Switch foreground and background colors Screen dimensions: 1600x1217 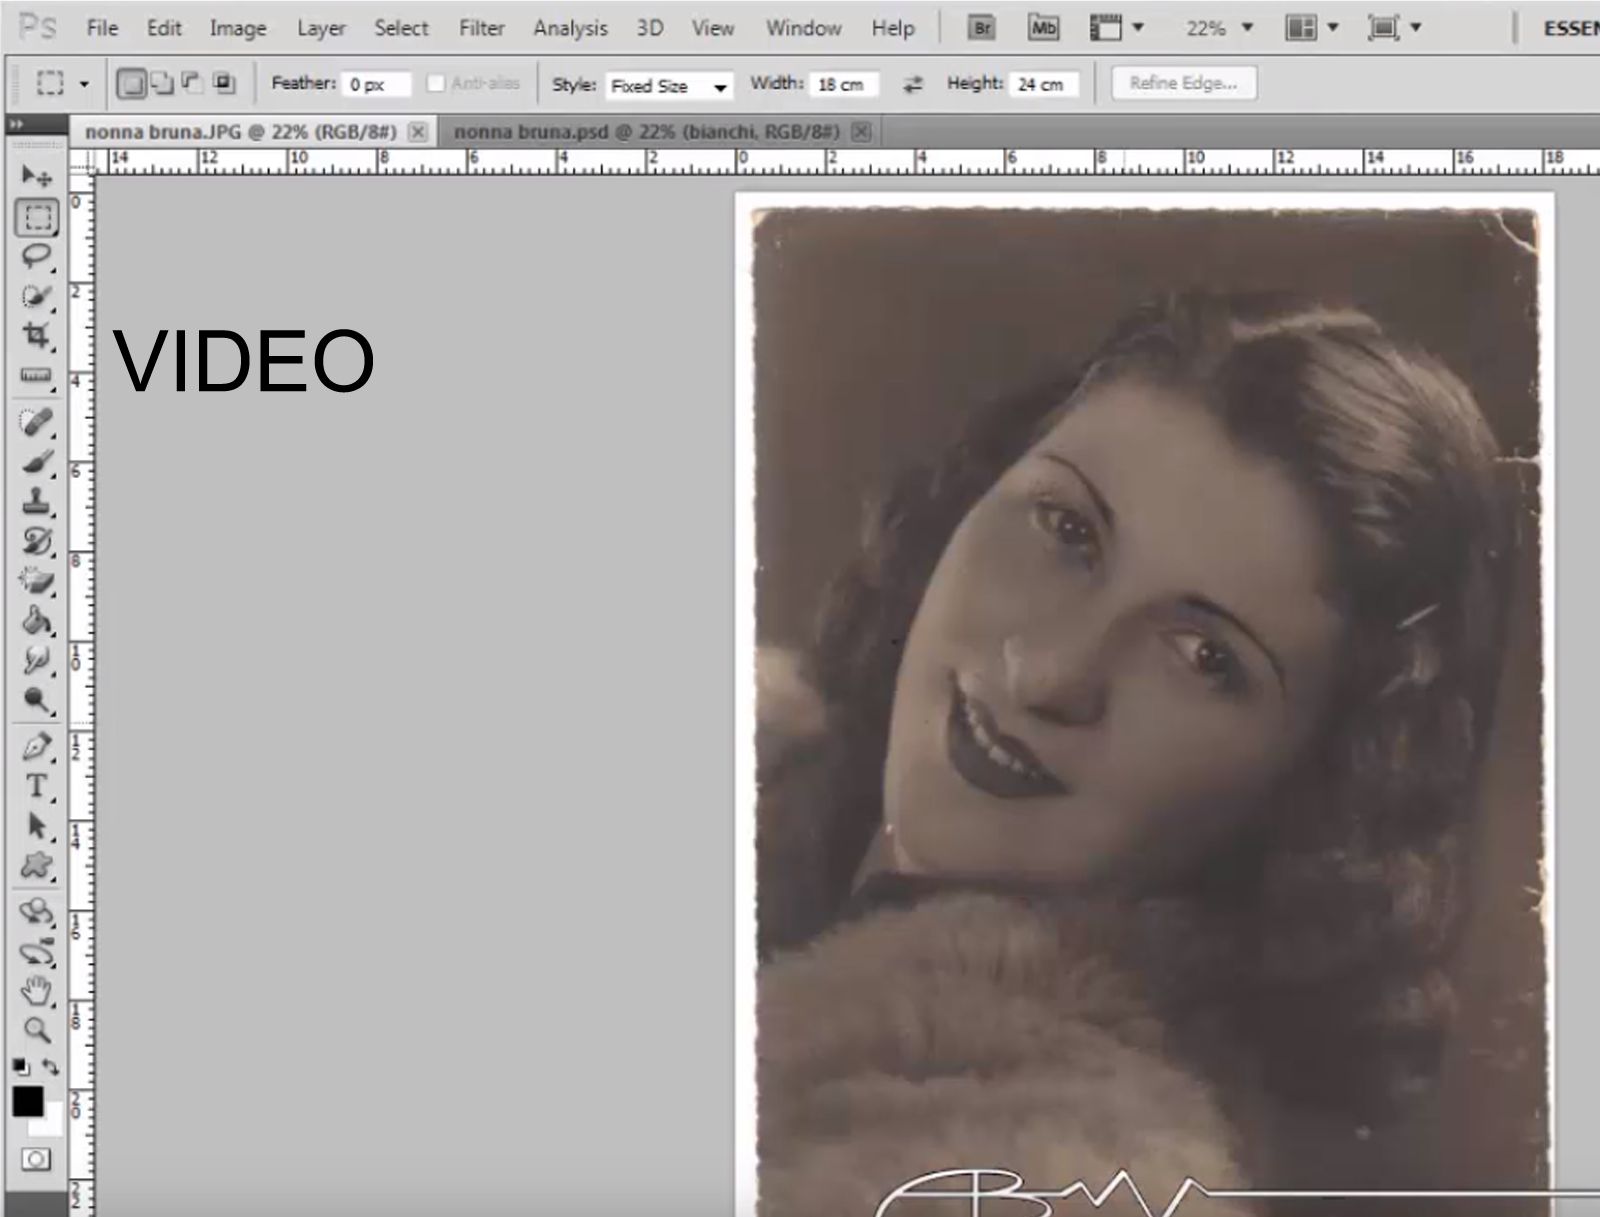pyautogui.click(x=51, y=1067)
